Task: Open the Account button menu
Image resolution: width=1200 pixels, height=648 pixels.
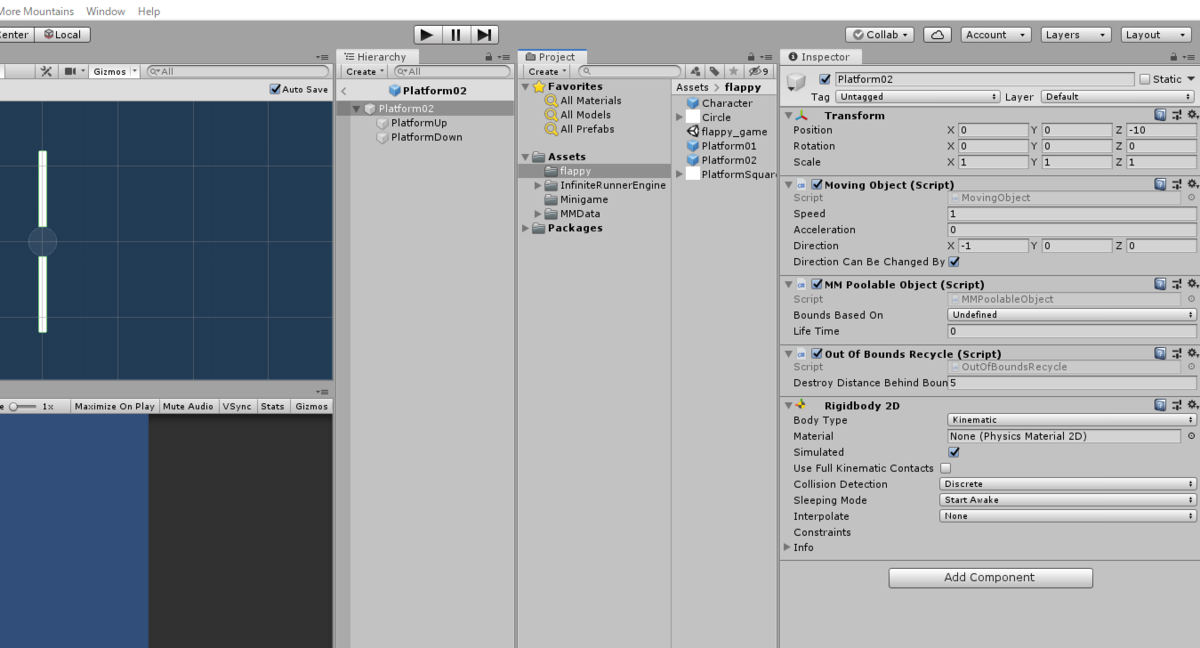Action: [996, 35]
